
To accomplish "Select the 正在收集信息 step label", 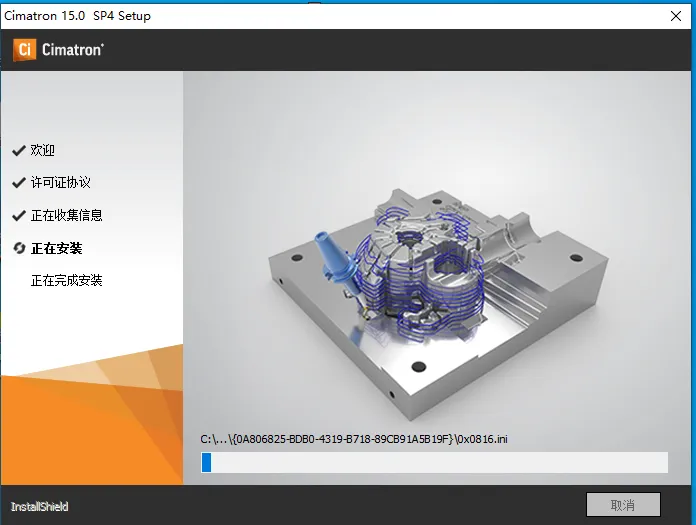I will pyautogui.click(x=67, y=215).
